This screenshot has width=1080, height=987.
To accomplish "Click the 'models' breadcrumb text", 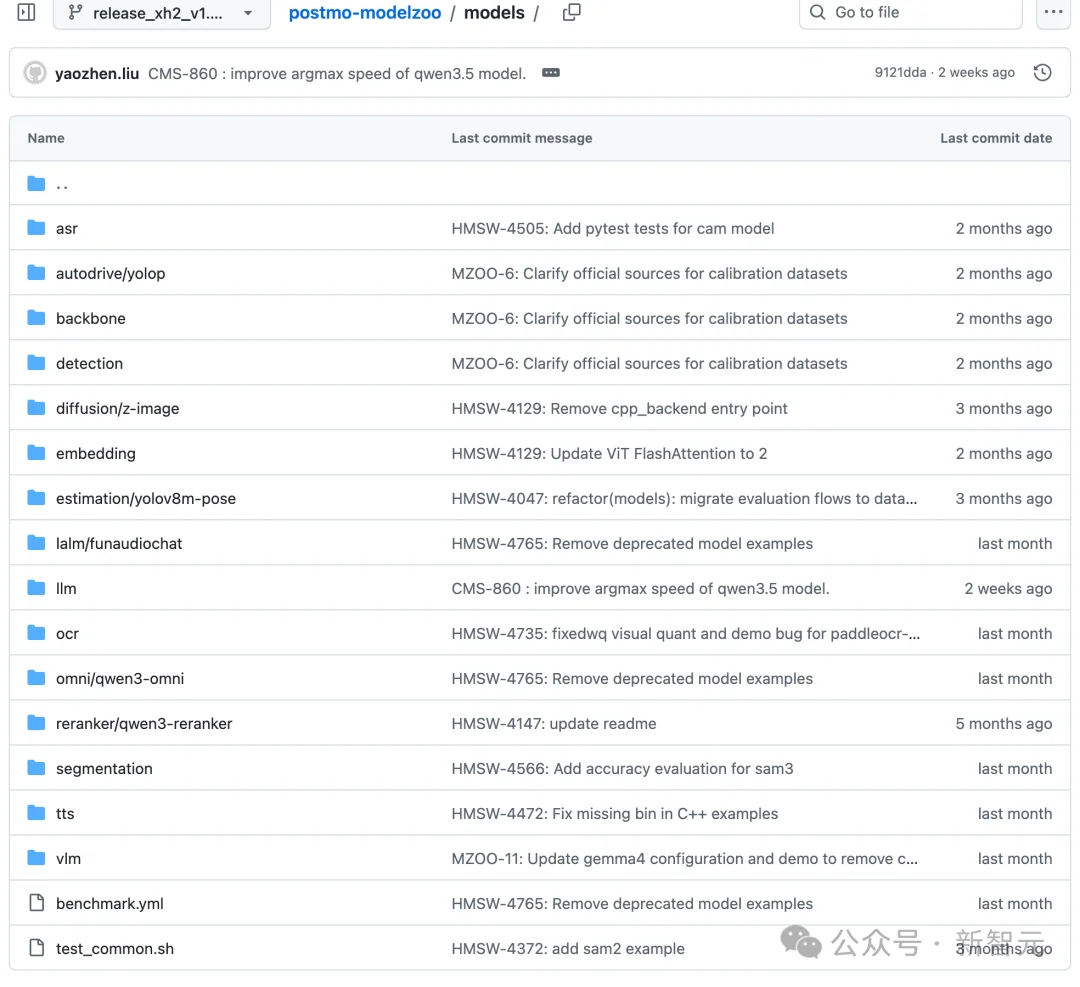I will (x=494, y=13).
